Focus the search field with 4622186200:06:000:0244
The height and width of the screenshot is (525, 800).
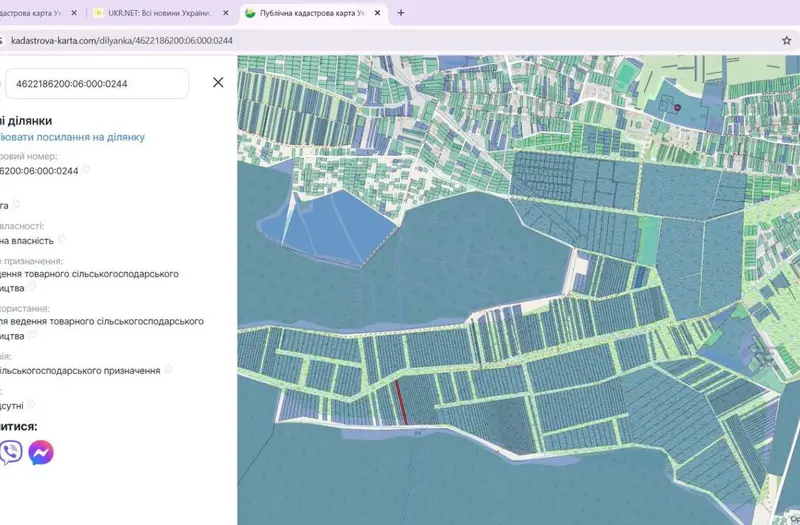(x=96, y=84)
